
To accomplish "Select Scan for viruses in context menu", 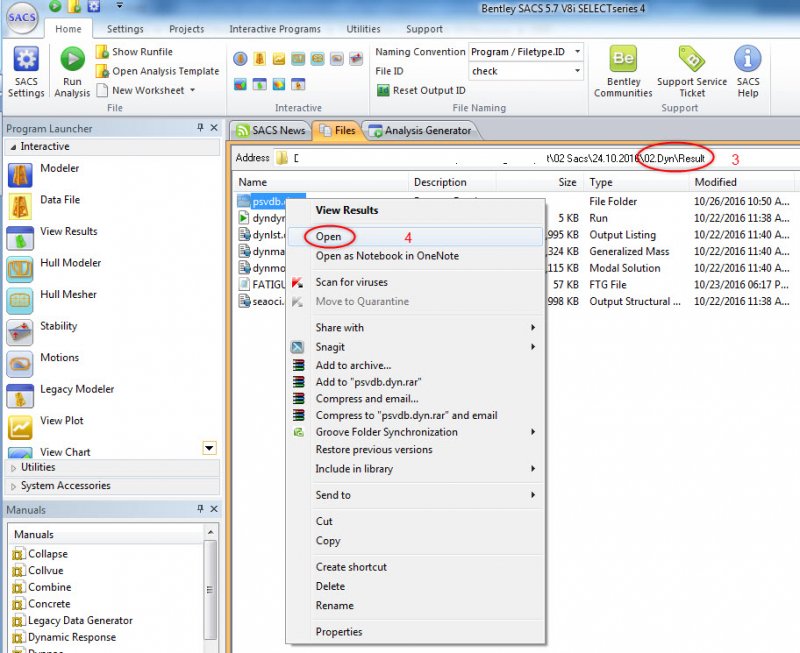I will [x=415, y=282].
